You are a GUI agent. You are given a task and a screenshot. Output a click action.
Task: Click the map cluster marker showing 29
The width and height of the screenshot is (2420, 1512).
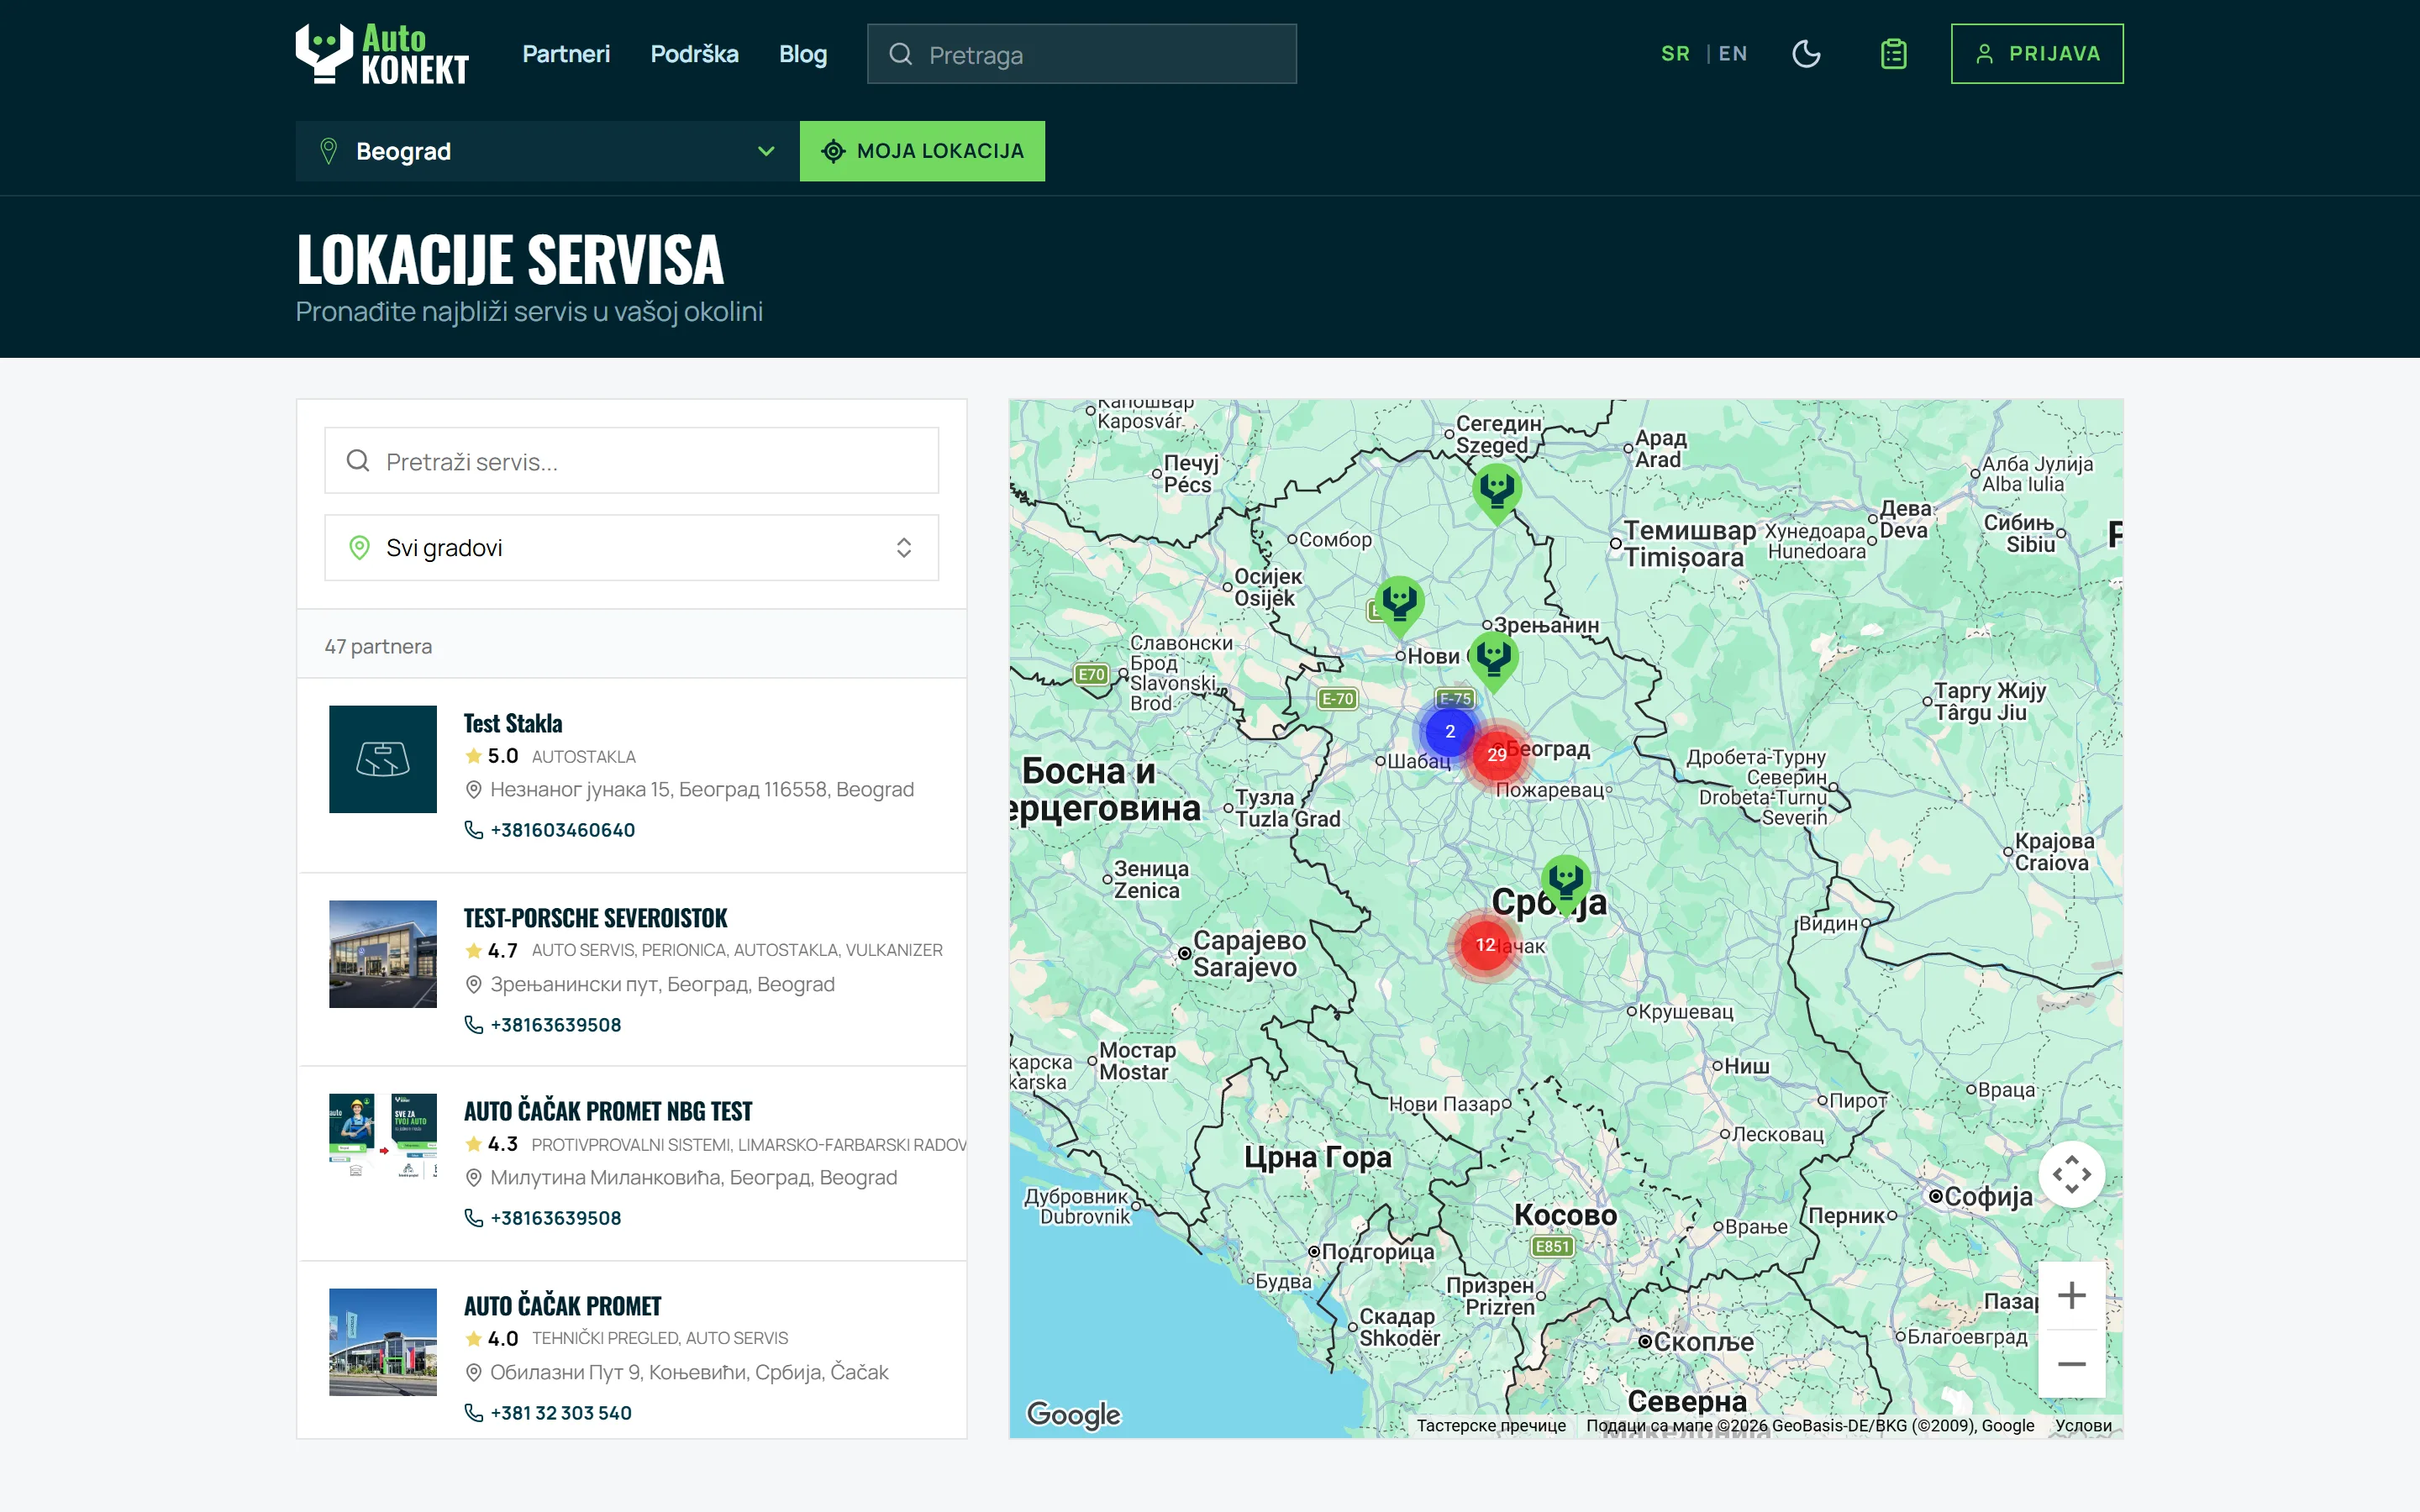click(1496, 755)
